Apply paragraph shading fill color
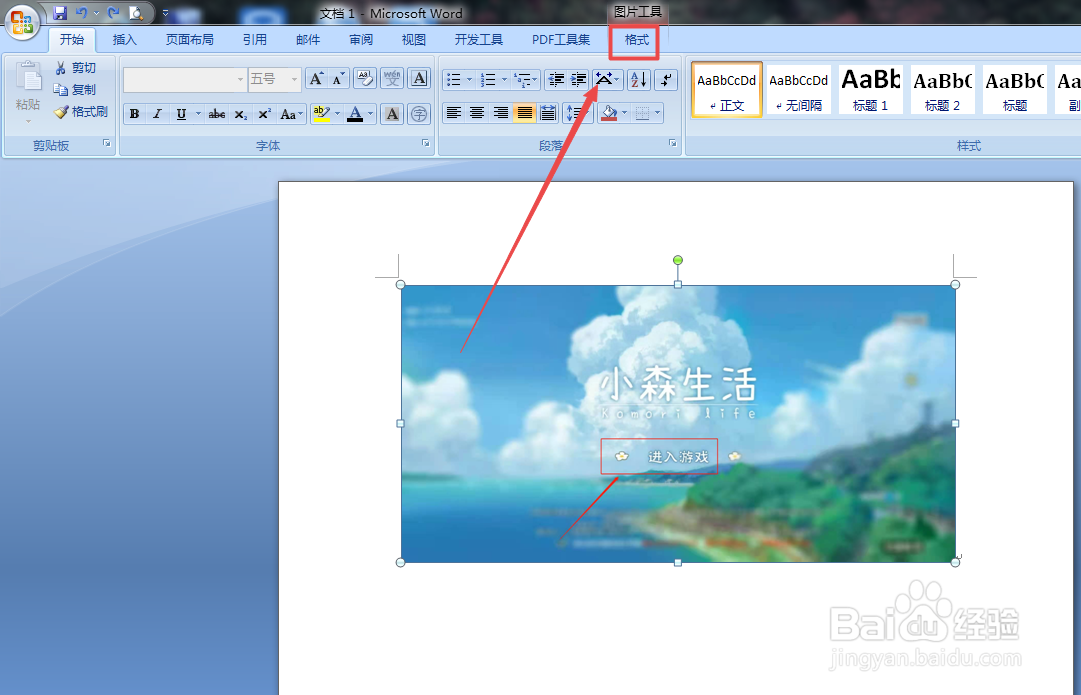 coord(609,112)
